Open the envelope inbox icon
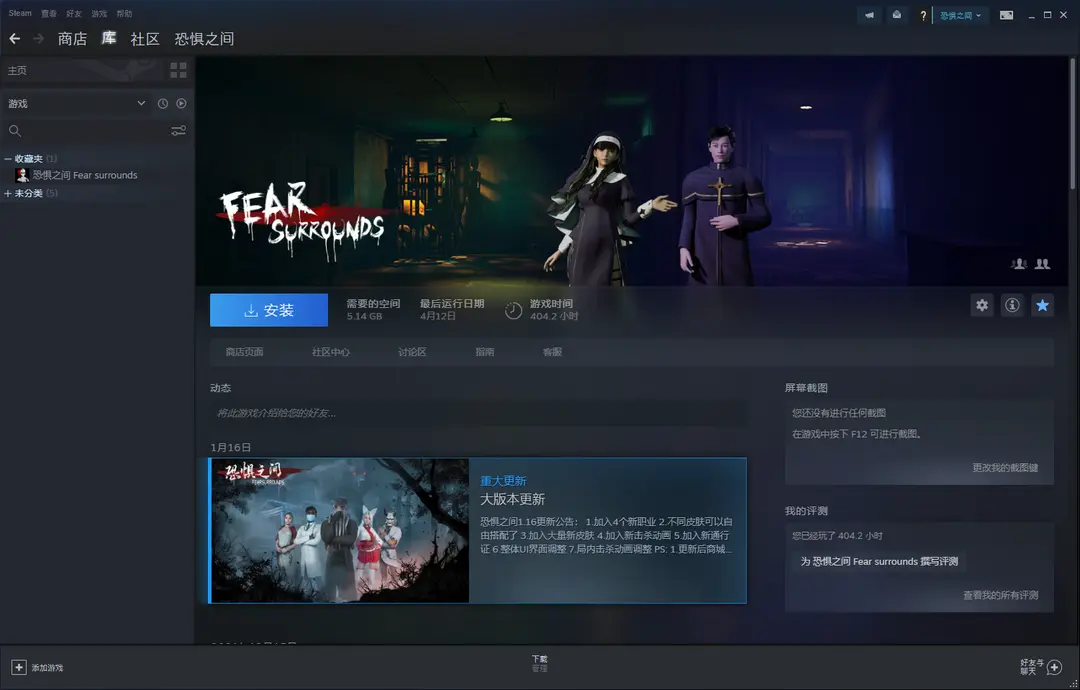Image resolution: width=1080 pixels, height=690 pixels. (896, 15)
